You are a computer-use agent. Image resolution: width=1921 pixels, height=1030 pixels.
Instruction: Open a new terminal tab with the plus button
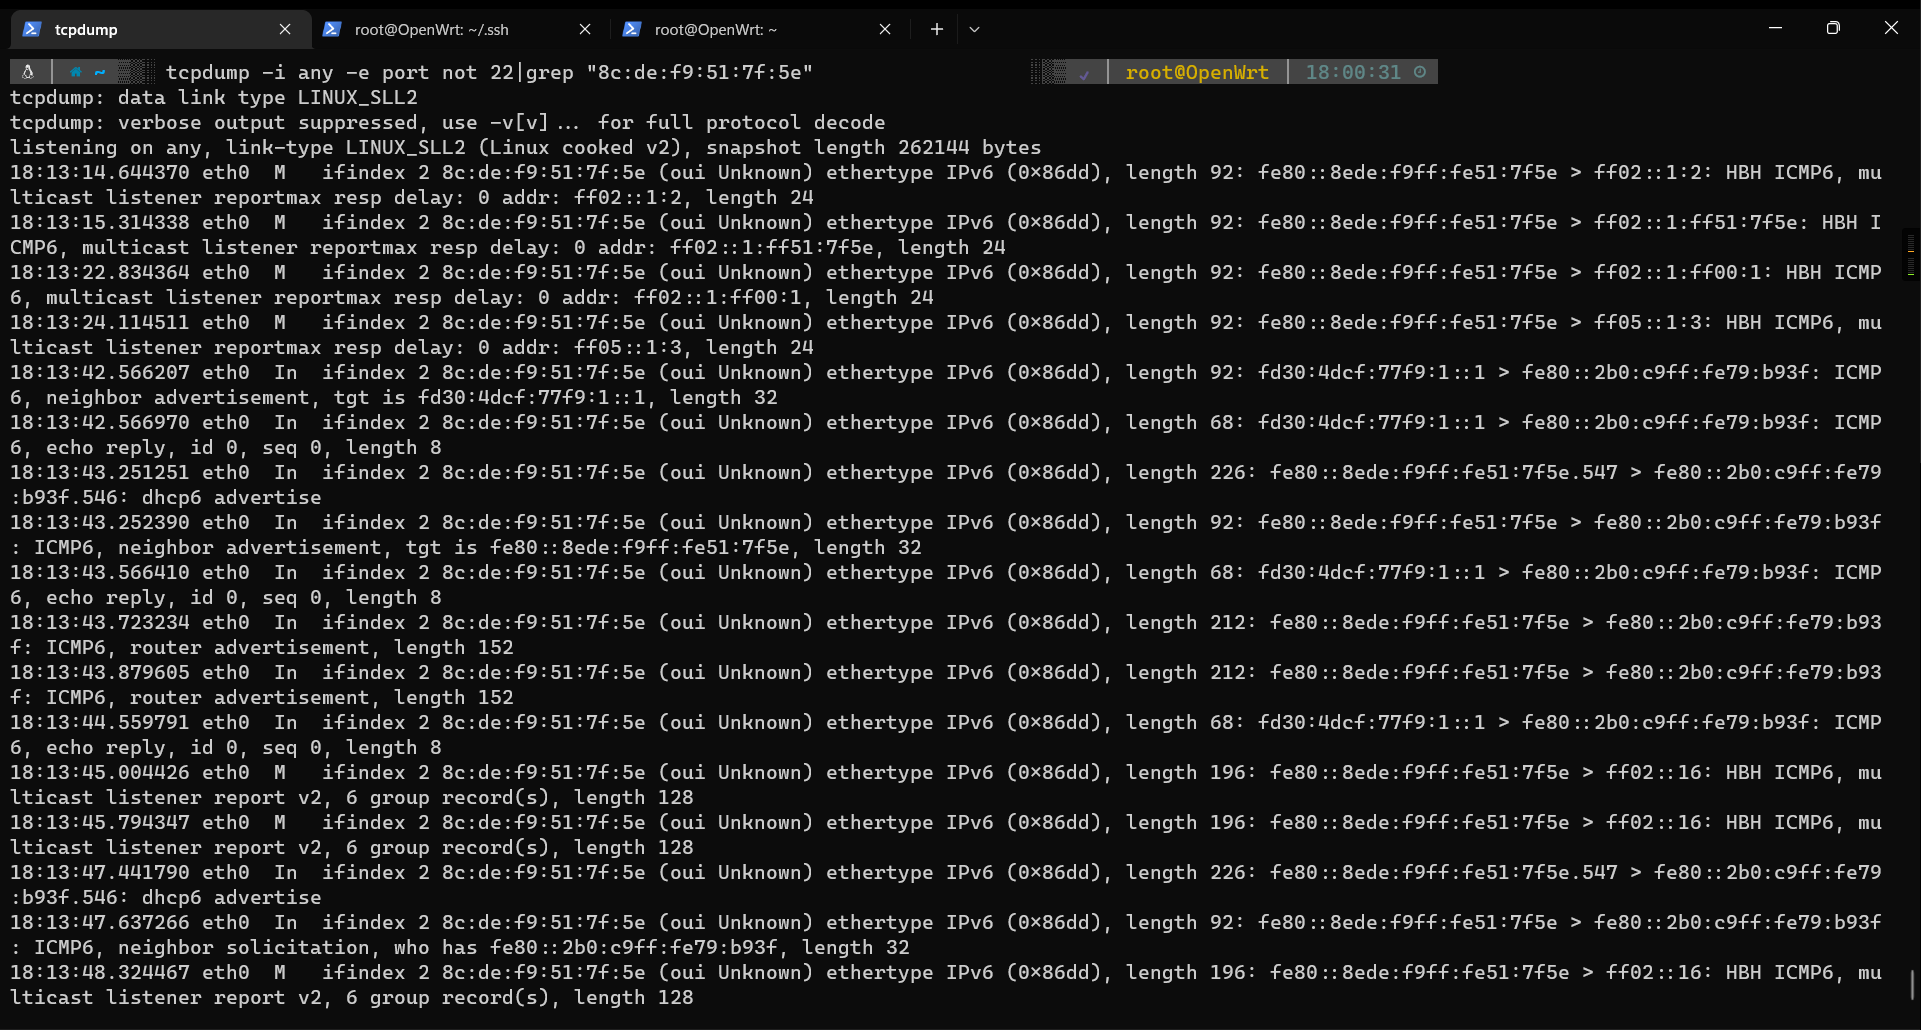(x=937, y=30)
